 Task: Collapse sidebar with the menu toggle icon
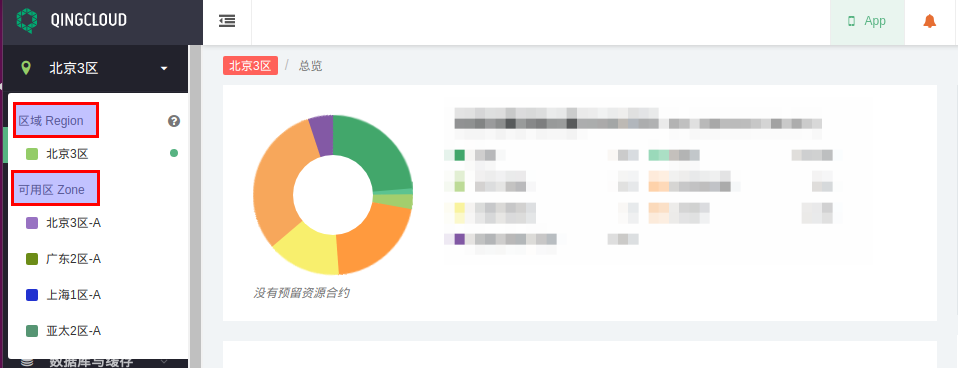(227, 21)
